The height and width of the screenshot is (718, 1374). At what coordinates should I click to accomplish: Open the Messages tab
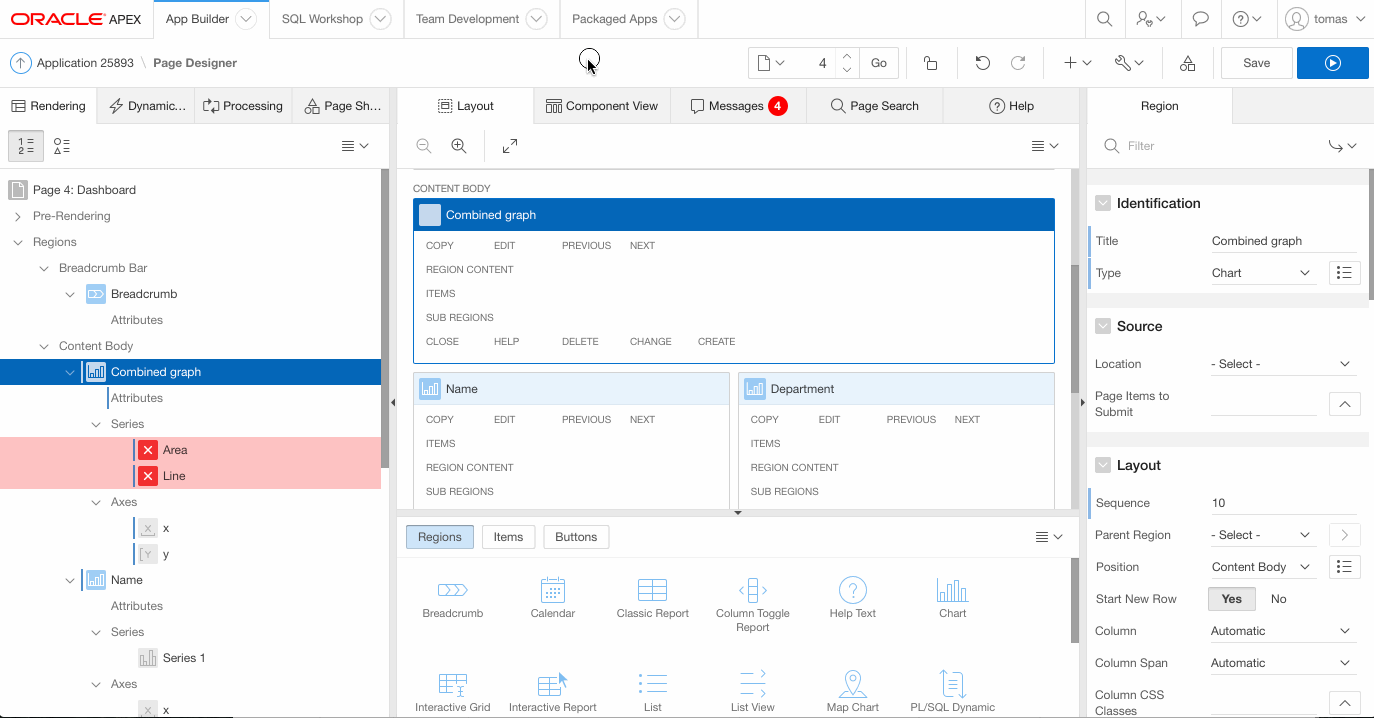point(738,106)
